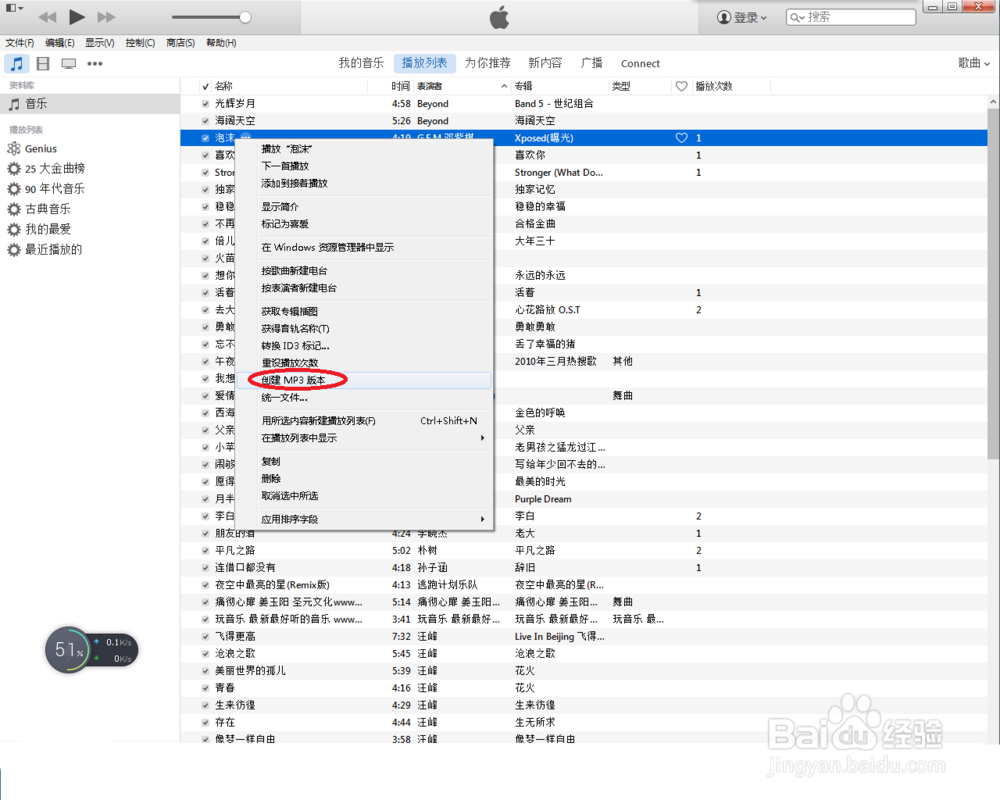Click the volume slider knob

coord(246,17)
